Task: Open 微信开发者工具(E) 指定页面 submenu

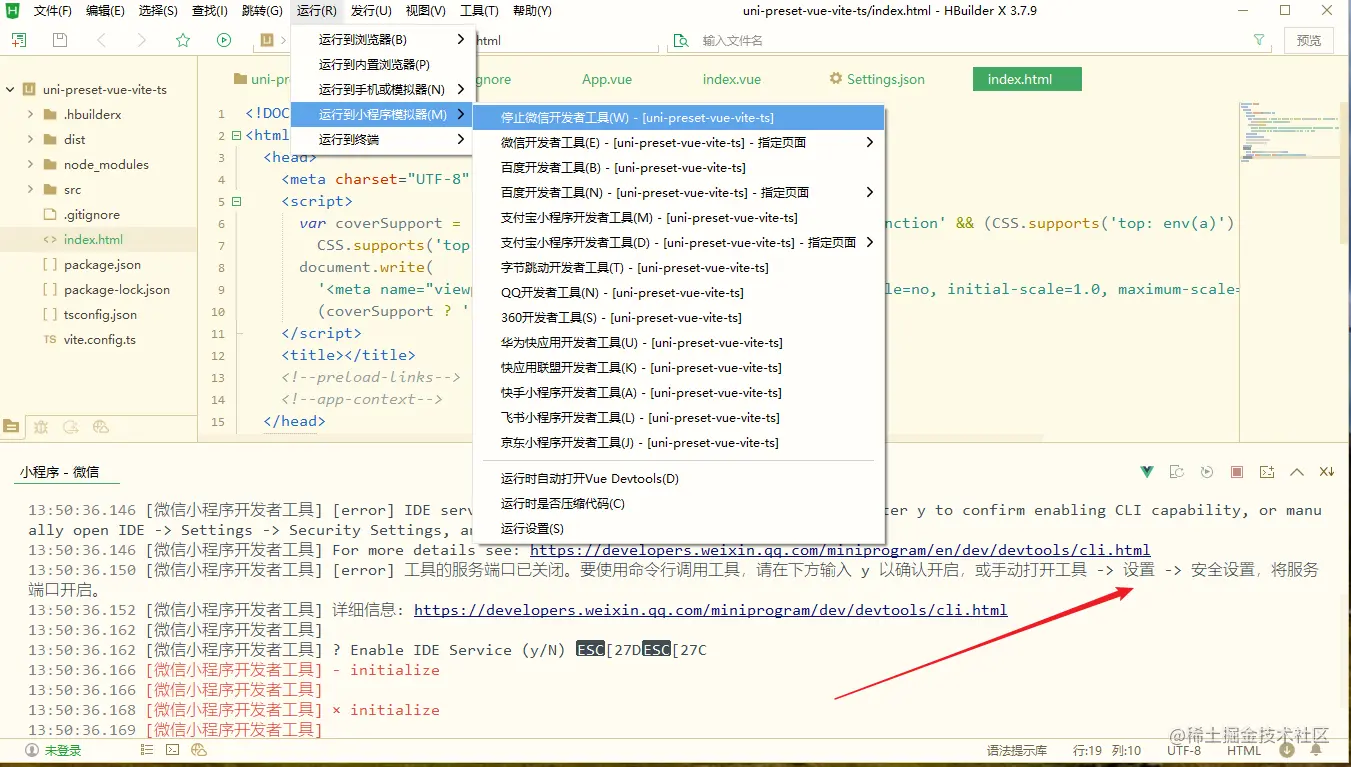Action: pyautogui.click(x=679, y=143)
